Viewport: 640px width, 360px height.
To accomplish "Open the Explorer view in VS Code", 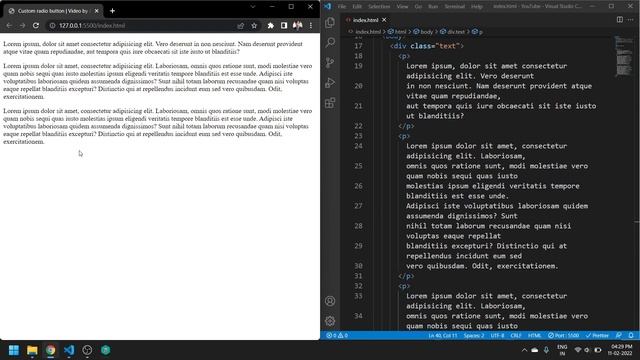I will click(330, 22).
